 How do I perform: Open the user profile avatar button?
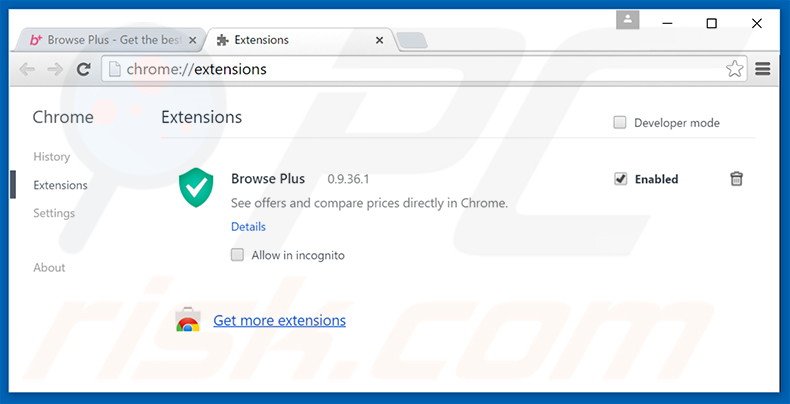click(x=628, y=19)
